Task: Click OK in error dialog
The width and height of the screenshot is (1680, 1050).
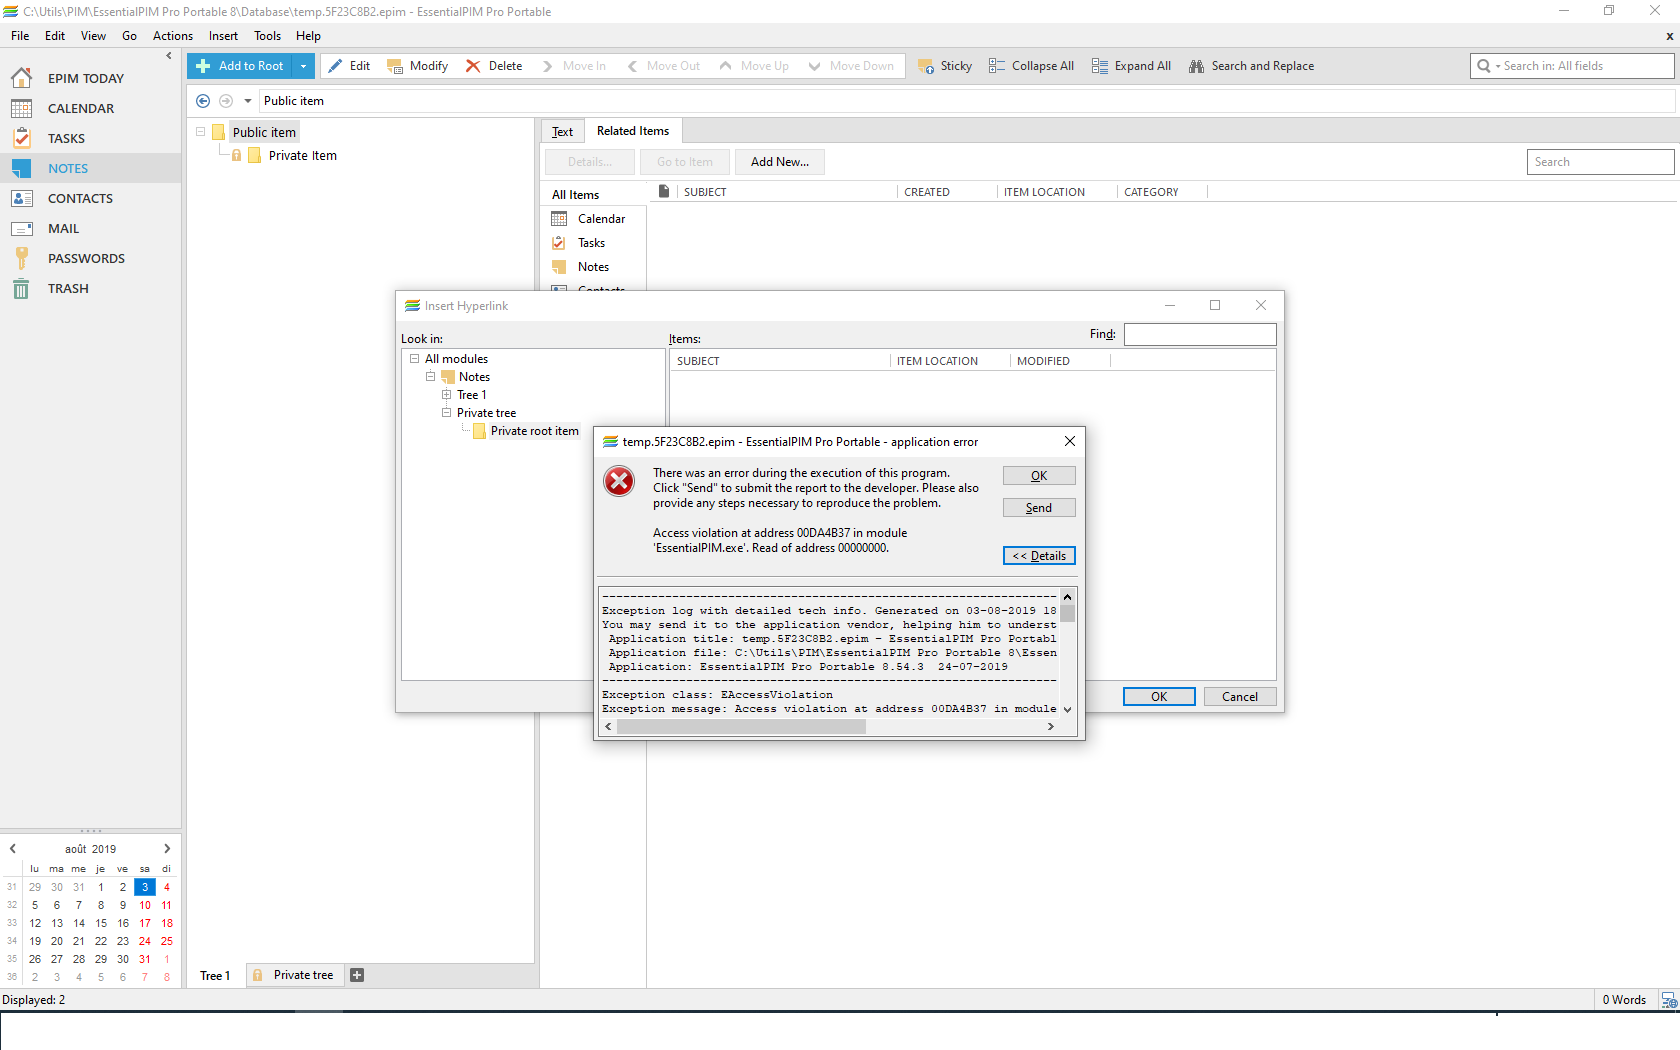Action: click(x=1039, y=476)
